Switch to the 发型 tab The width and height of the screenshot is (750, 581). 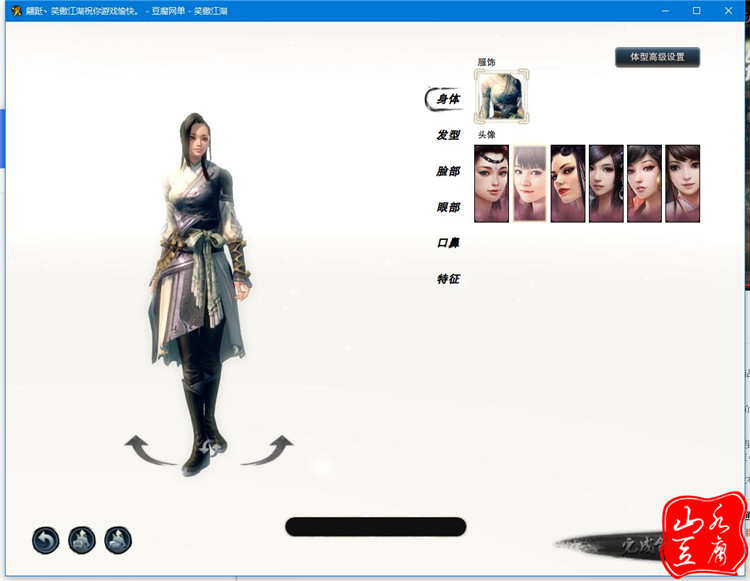coord(448,135)
